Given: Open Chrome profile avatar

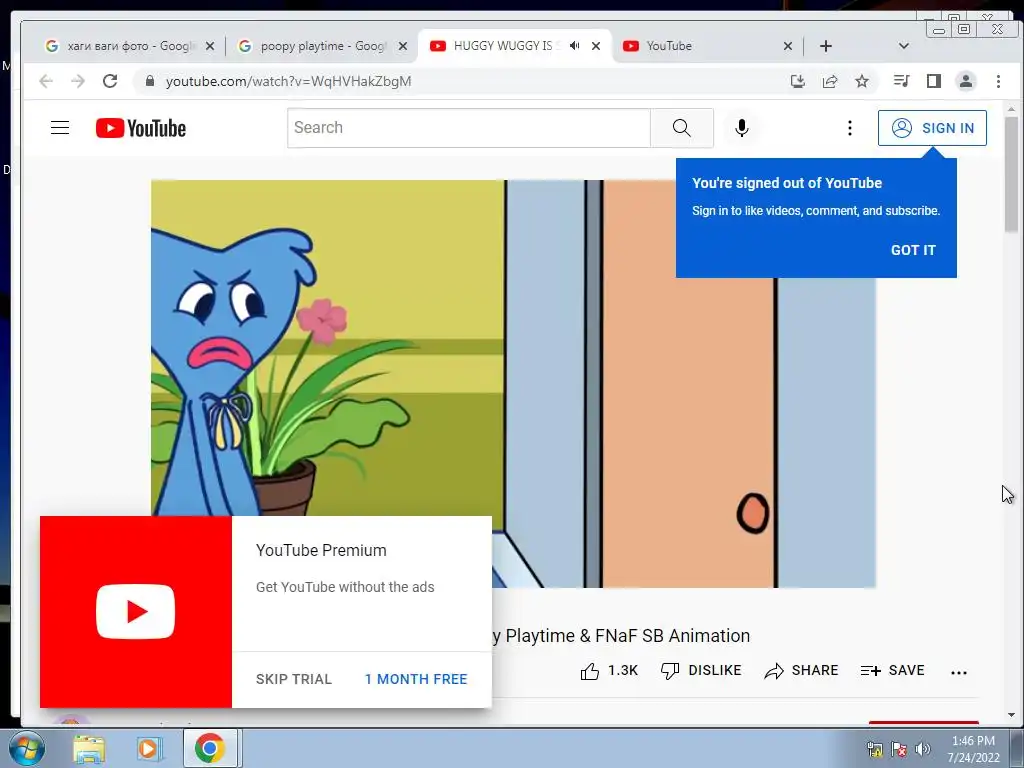Looking at the screenshot, I should click(965, 81).
